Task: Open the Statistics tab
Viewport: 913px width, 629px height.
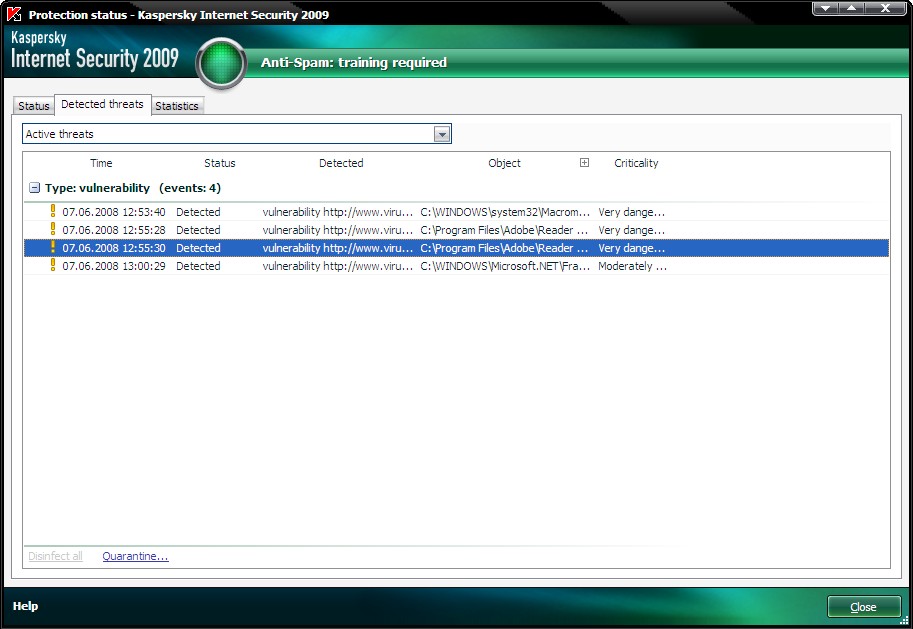Action: (177, 106)
